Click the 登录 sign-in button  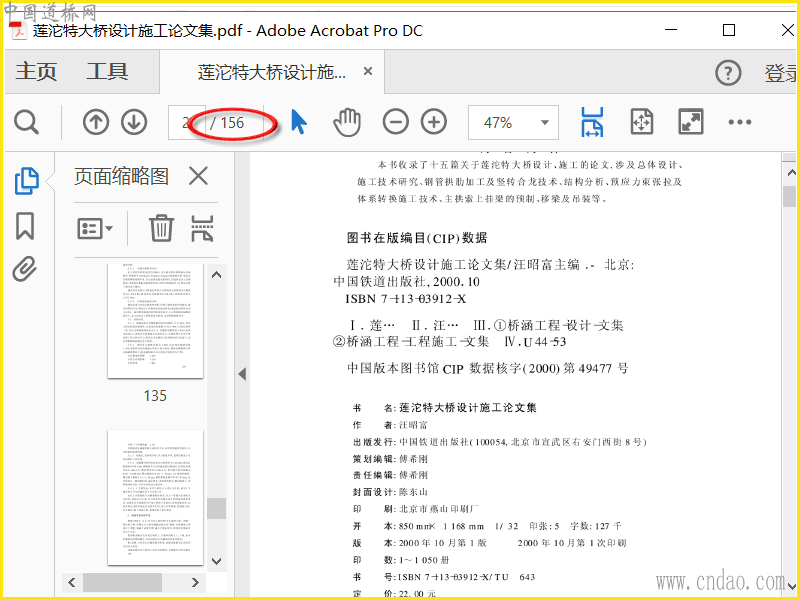781,73
